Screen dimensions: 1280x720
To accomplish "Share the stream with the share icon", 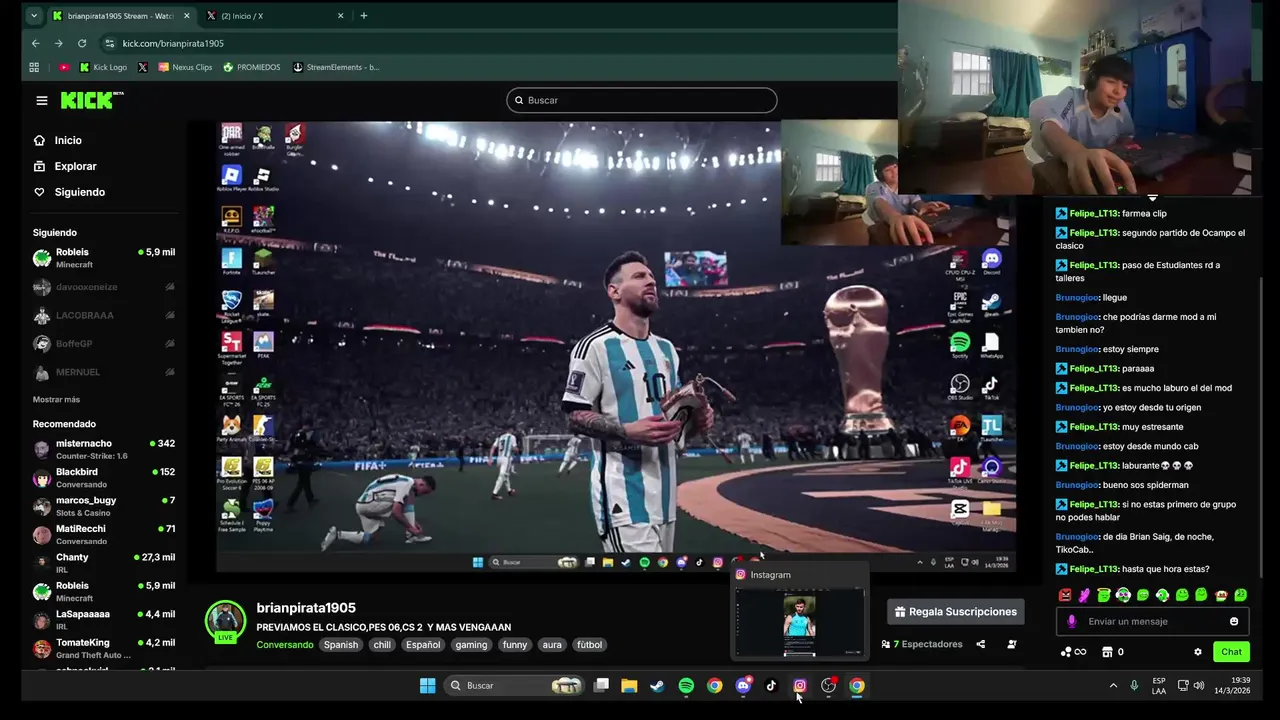I will (980, 644).
